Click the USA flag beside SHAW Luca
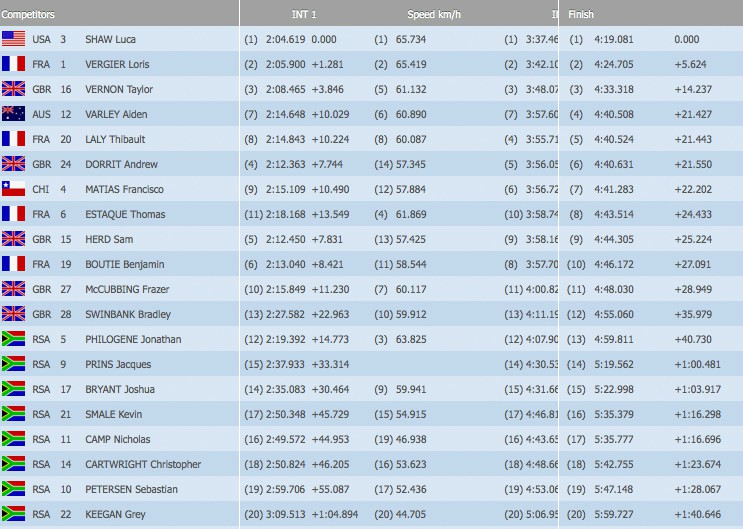This screenshot has height=529, width=743. click(x=14, y=39)
